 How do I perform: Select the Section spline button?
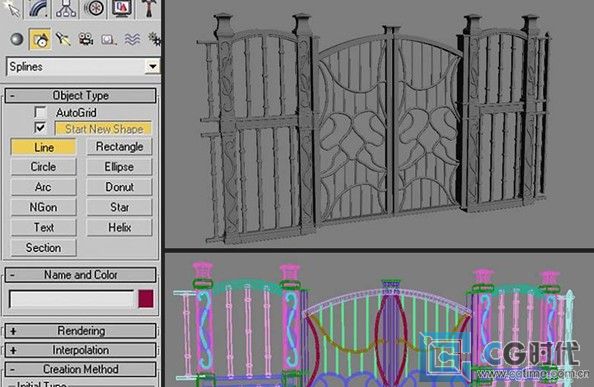click(x=44, y=248)
